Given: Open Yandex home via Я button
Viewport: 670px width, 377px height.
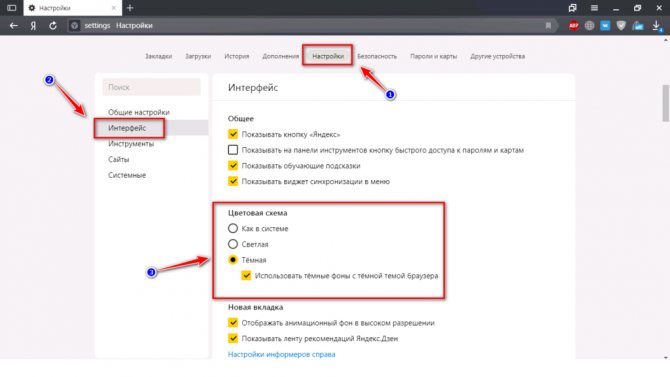Looking at the screenshot, I should [33, 26].
